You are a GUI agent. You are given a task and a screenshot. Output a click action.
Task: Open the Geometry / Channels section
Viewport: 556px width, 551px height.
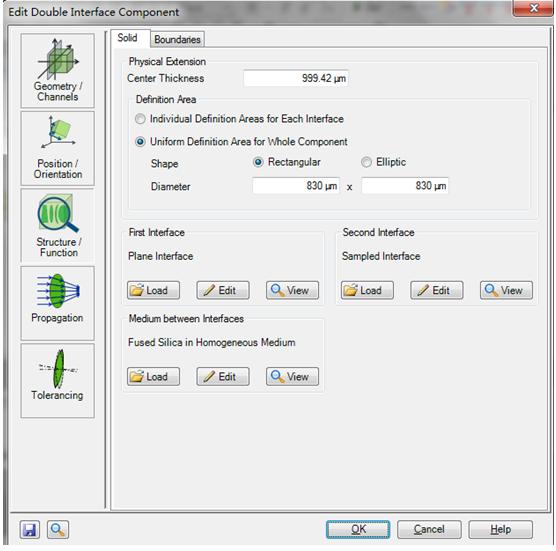click(x=57, y=71)
